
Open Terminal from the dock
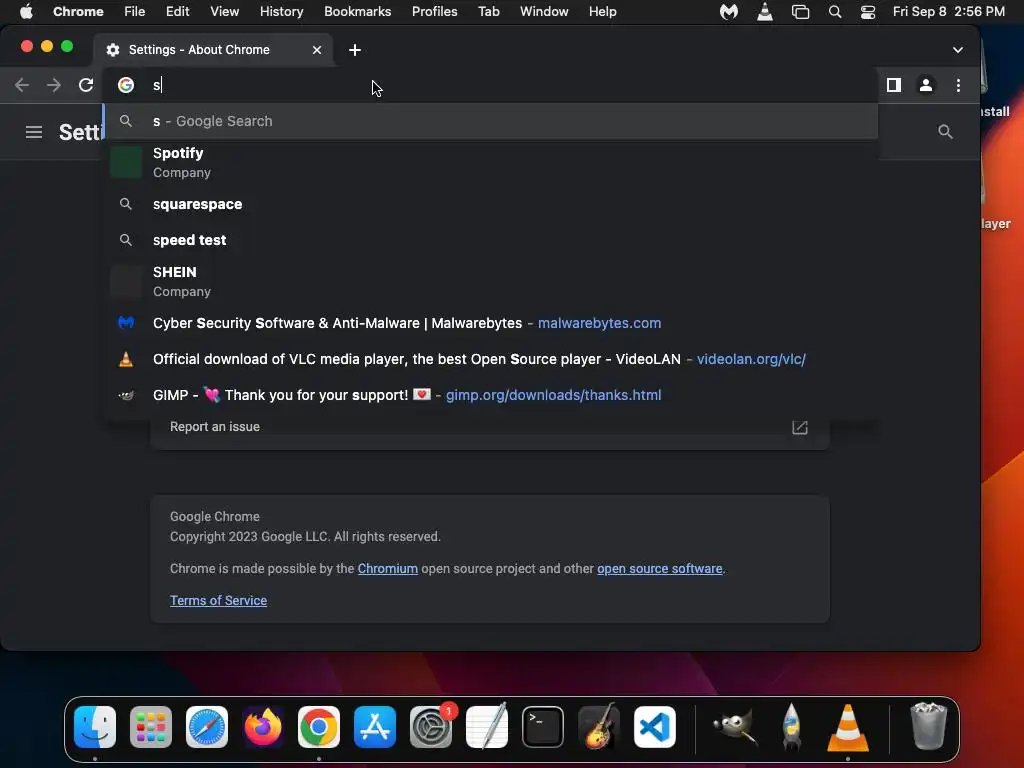[x=543, y=727]
